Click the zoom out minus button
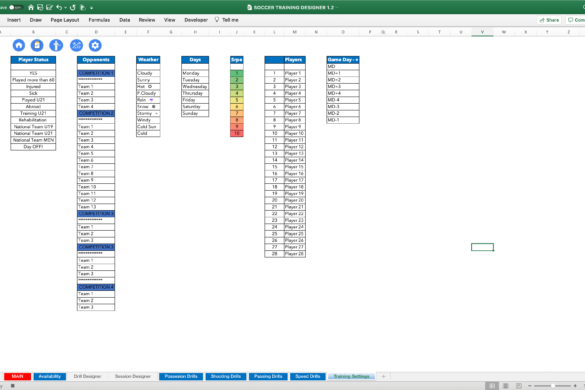Viewport: 585px width, 390px height. (x=530, y=386)
